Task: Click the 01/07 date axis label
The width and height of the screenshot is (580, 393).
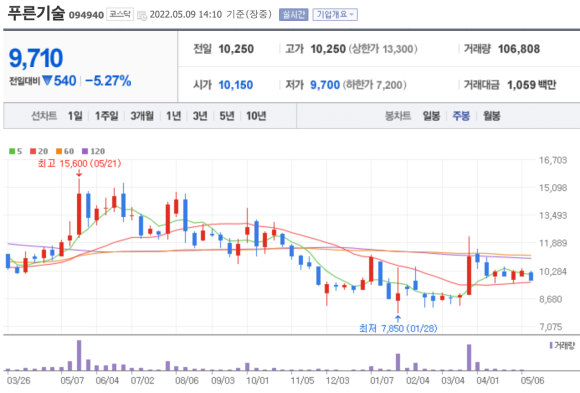Action: click(382, 380)
